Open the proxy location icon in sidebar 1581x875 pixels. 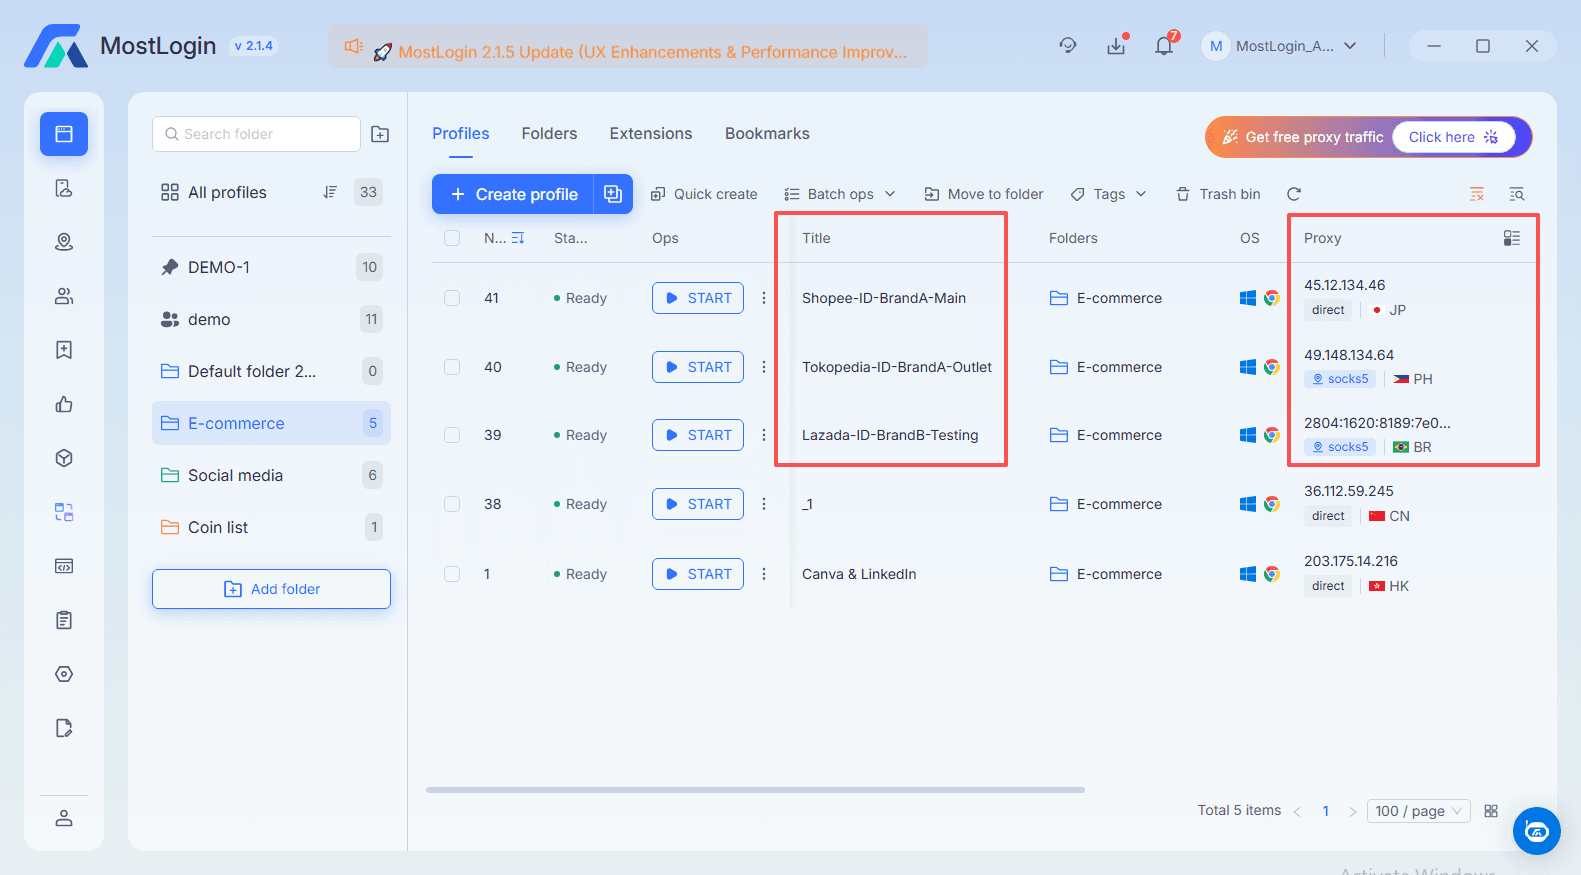(x=64, y=242)
